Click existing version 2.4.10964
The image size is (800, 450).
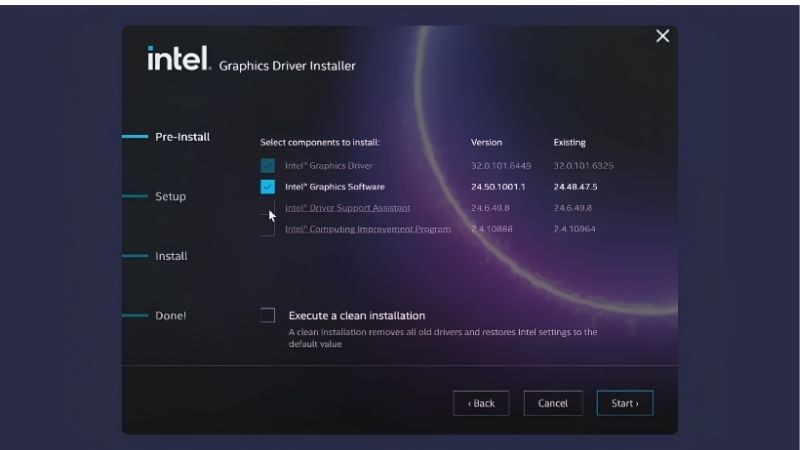[574, 229]
